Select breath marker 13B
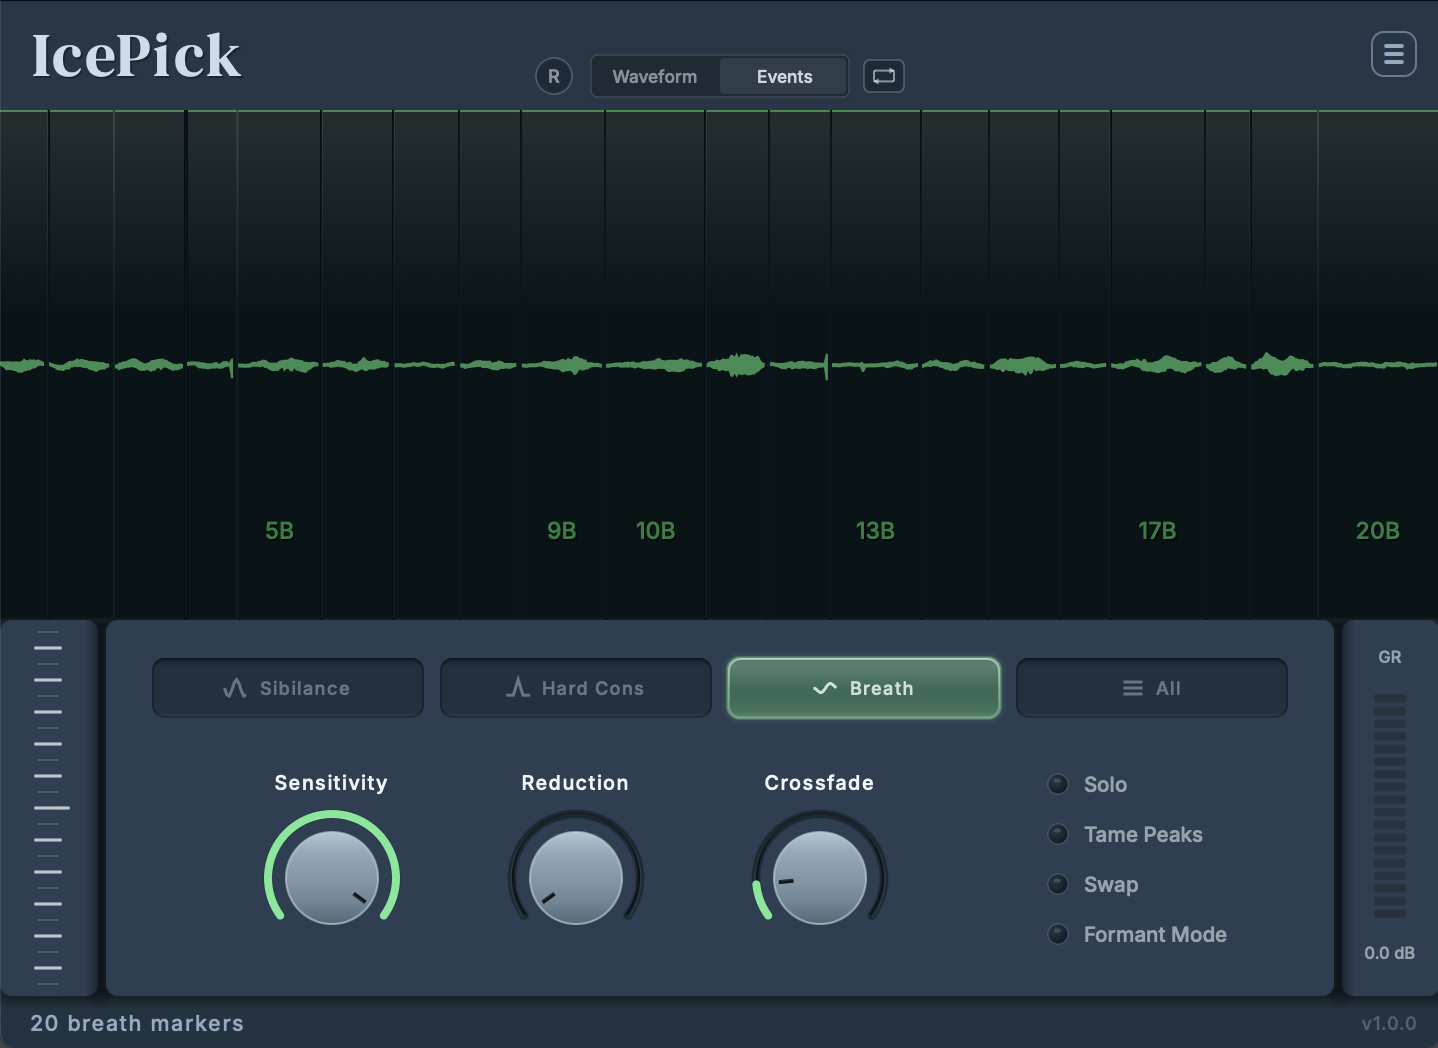The height and width of the screenshot is (1048, 1438). pos(875,531)
